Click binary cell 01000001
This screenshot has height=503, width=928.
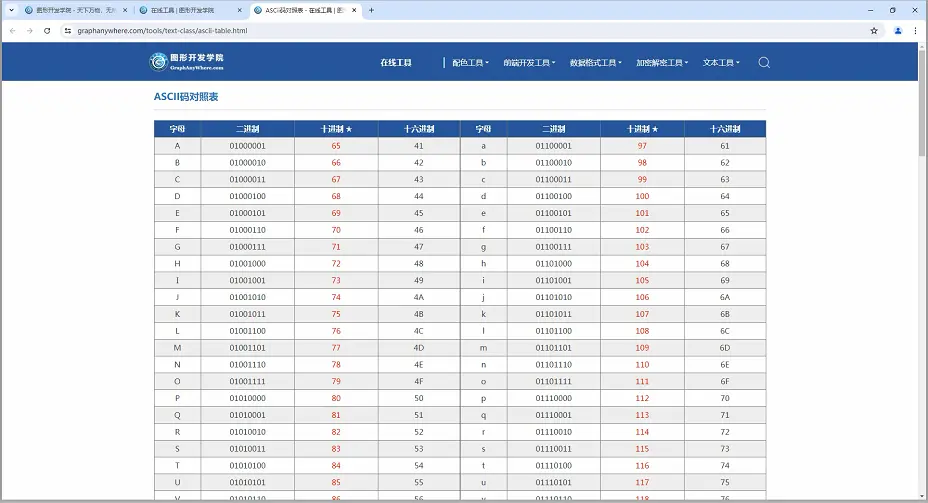pyautogui.click(x=247, y=146)
